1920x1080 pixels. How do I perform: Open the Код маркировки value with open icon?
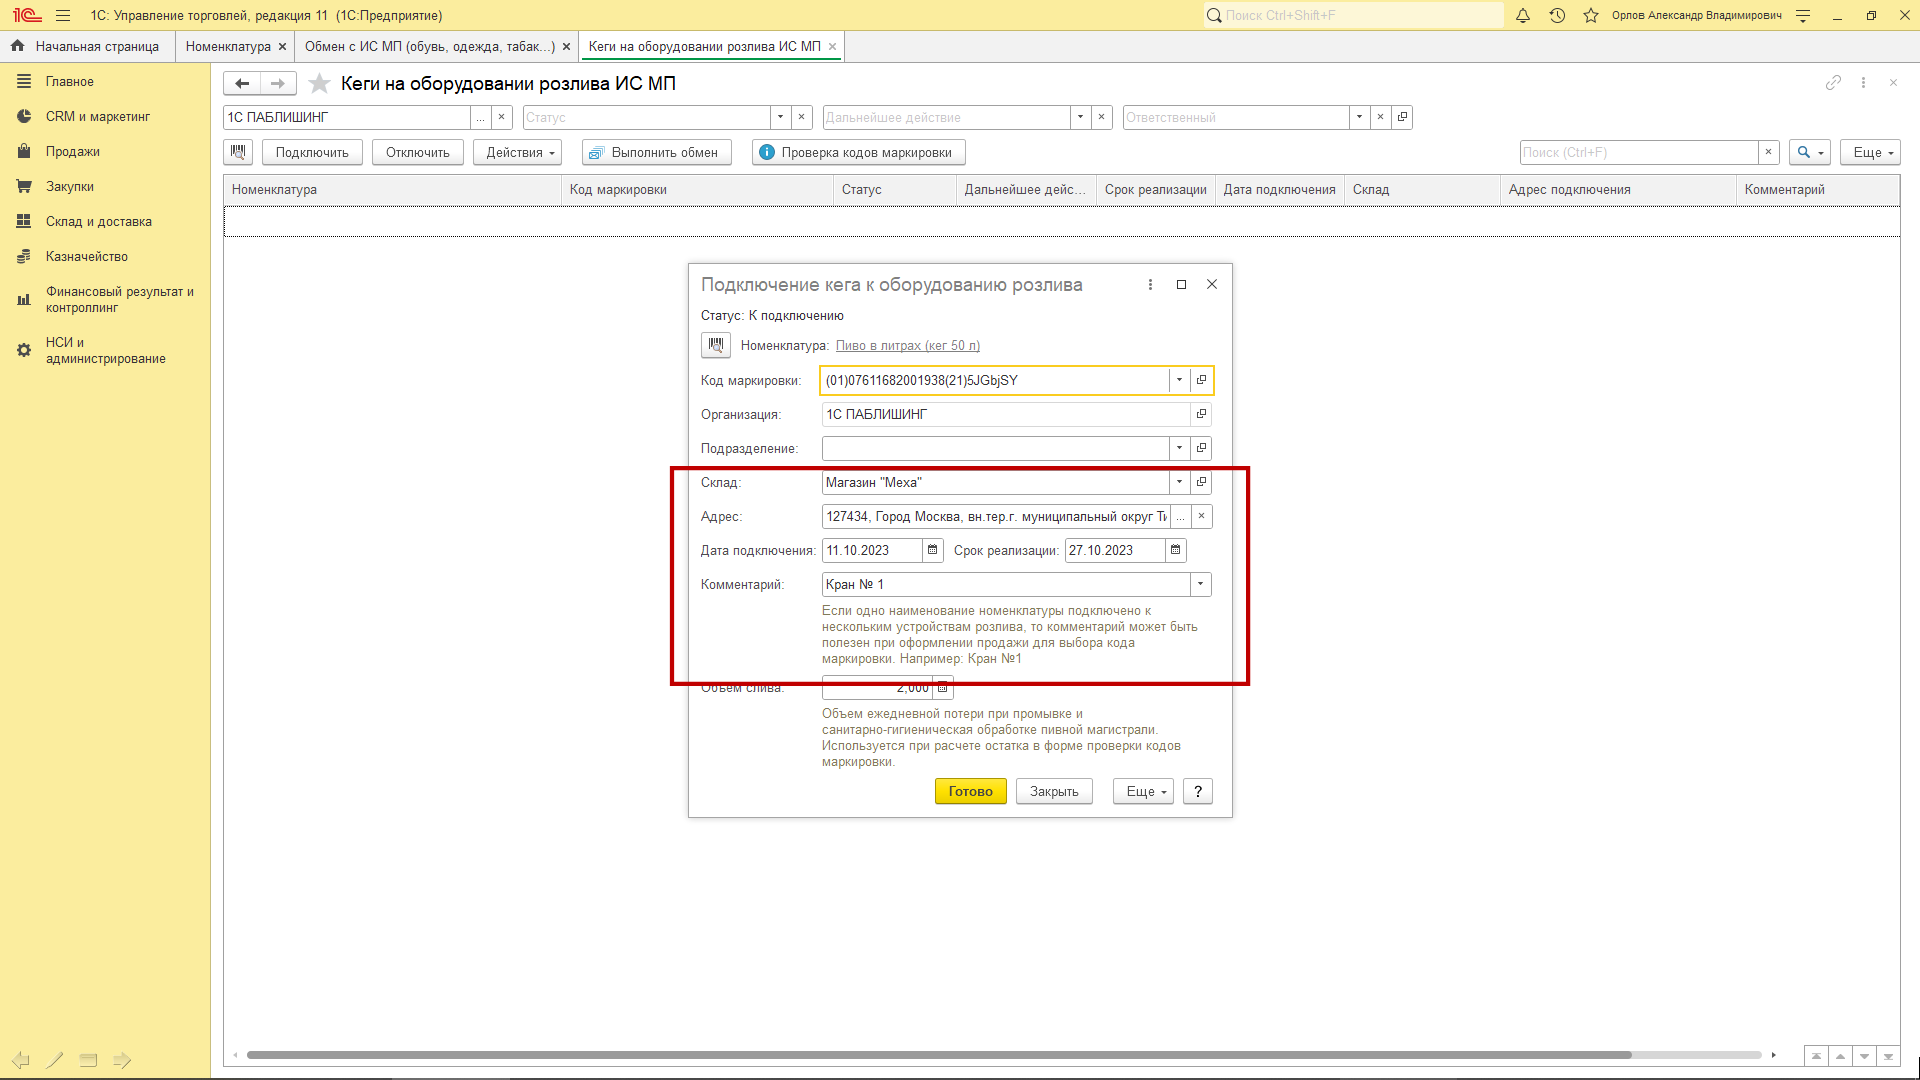1201,380
